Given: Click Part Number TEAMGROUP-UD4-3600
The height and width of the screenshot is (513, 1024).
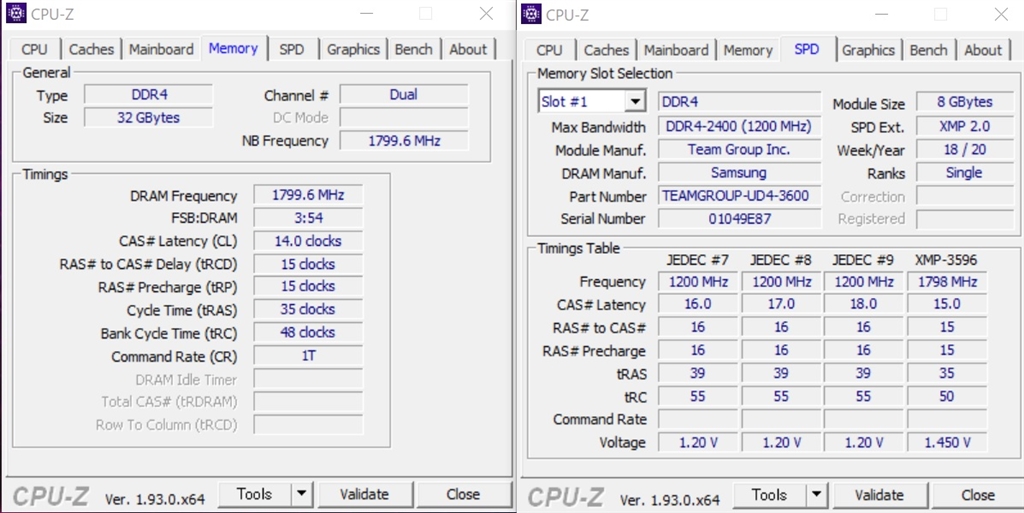Looking at the screenshot, I should [739, 196].
